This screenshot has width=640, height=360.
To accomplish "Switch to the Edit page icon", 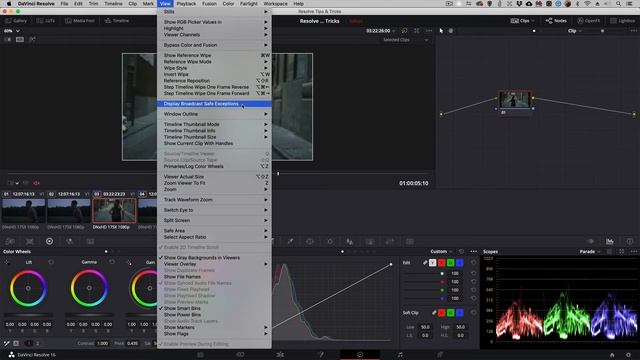I will pyautogui.click(x=280, y=355).
